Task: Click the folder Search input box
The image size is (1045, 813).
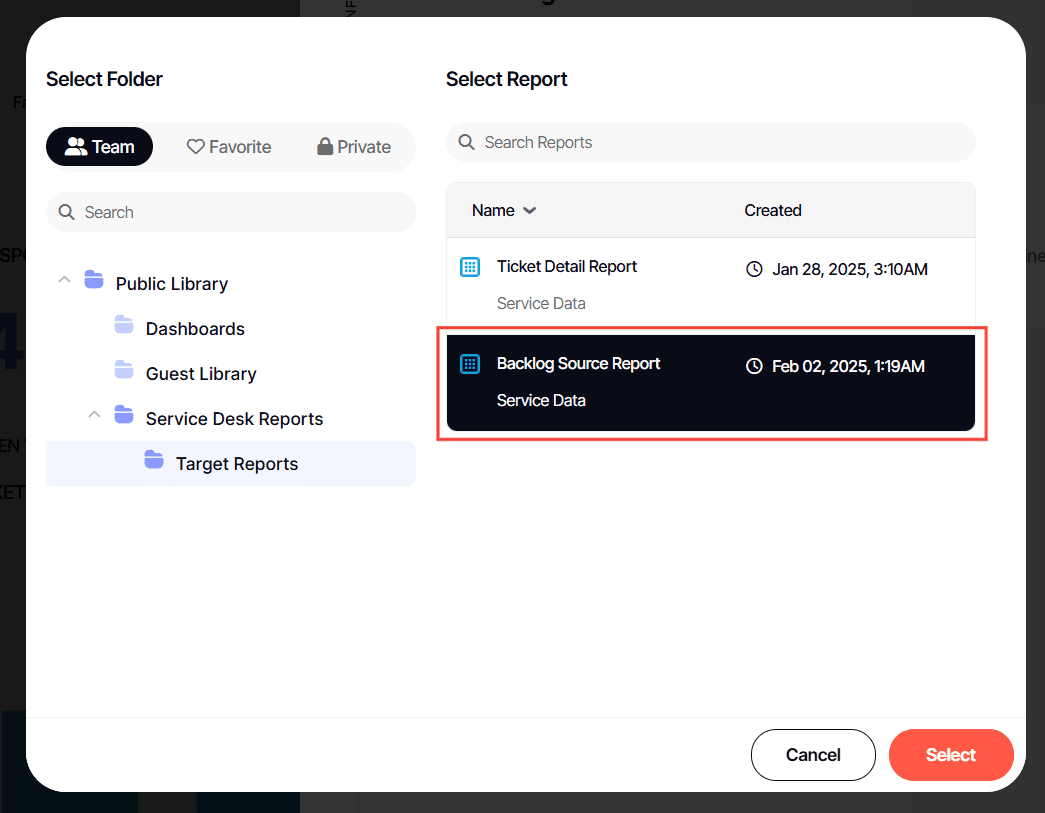Action: click(x=240, y=212)
